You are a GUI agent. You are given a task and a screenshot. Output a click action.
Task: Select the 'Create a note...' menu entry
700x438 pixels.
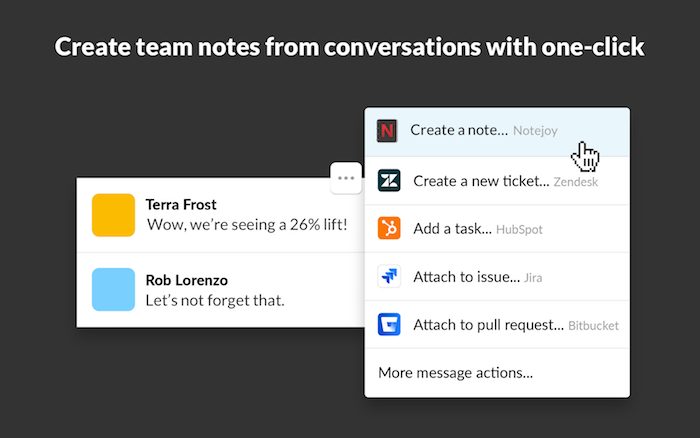(497, 132)
